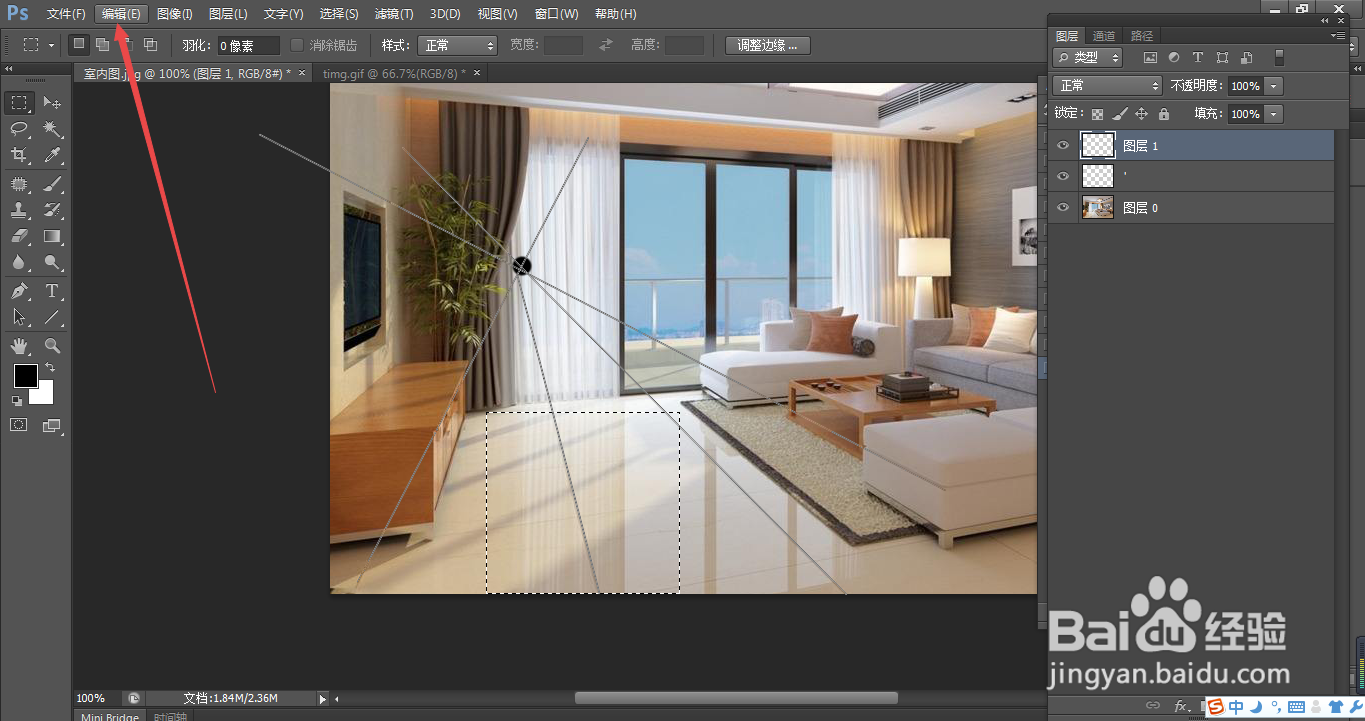Screen dimensions: 1365x721
Task: Select the Dodge tool
Action: point(52,262)
